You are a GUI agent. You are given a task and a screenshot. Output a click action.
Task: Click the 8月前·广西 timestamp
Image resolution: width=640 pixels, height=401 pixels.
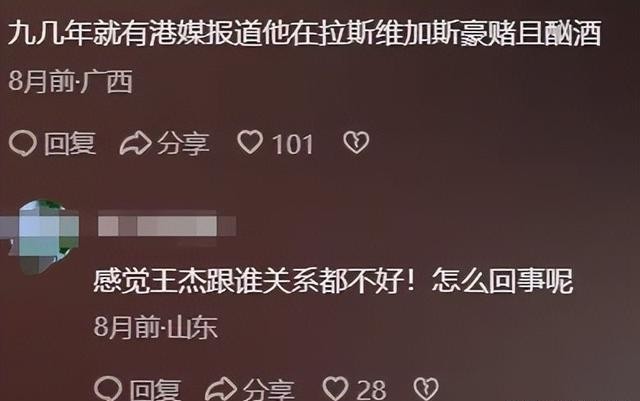tap(71, 81)
